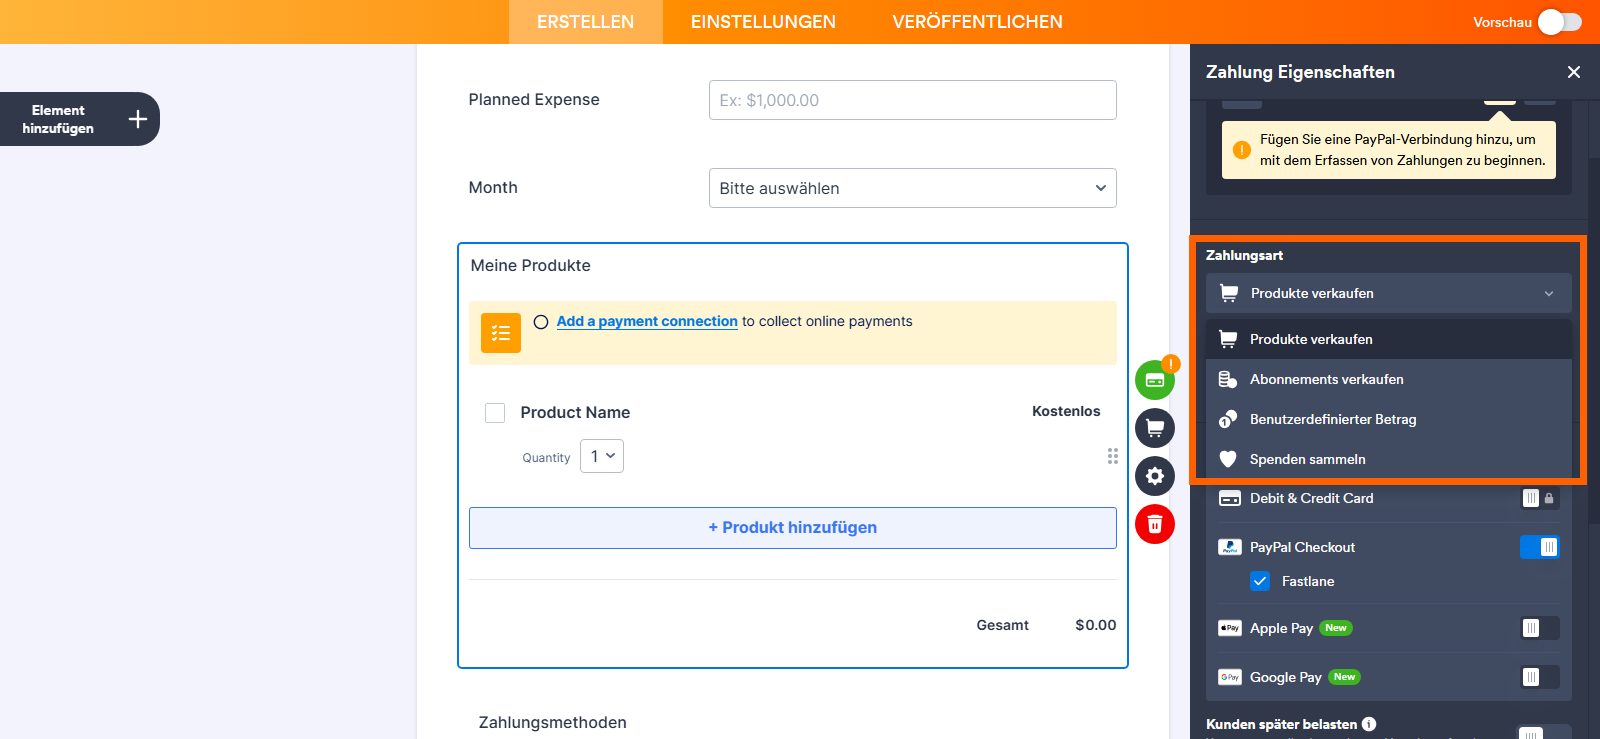
Task: Switch to the EINSTELLUNGEN tab
Action: tap(762, 21)
